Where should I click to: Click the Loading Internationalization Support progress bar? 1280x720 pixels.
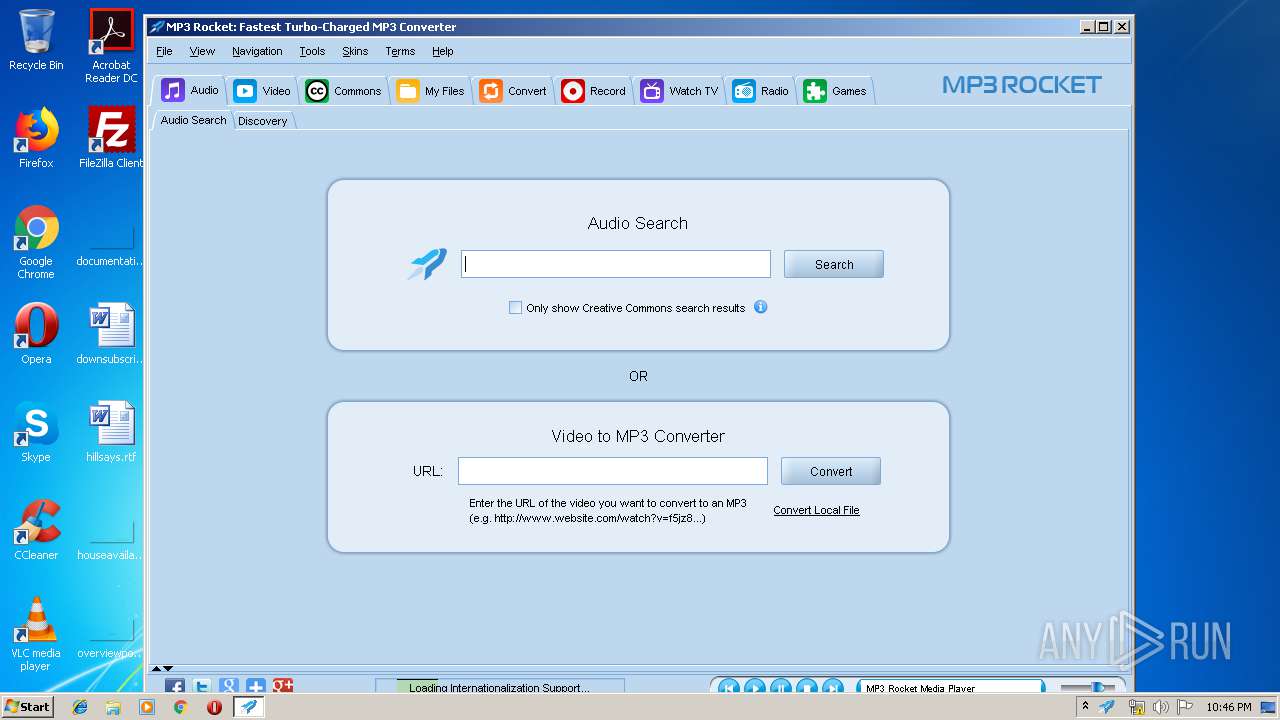(500, 687)
